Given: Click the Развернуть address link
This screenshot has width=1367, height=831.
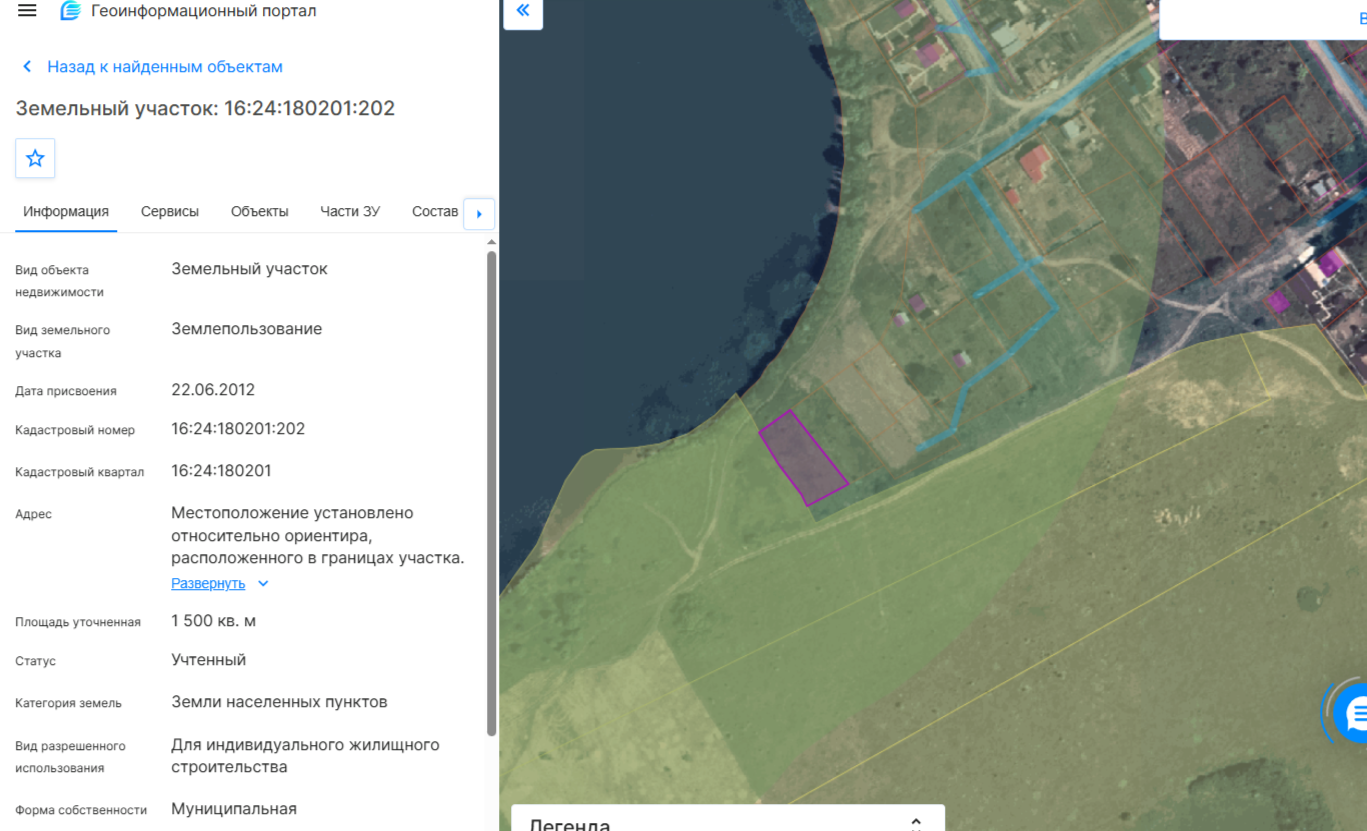Looking at the screenshot, I should click(x=208, y=584).
